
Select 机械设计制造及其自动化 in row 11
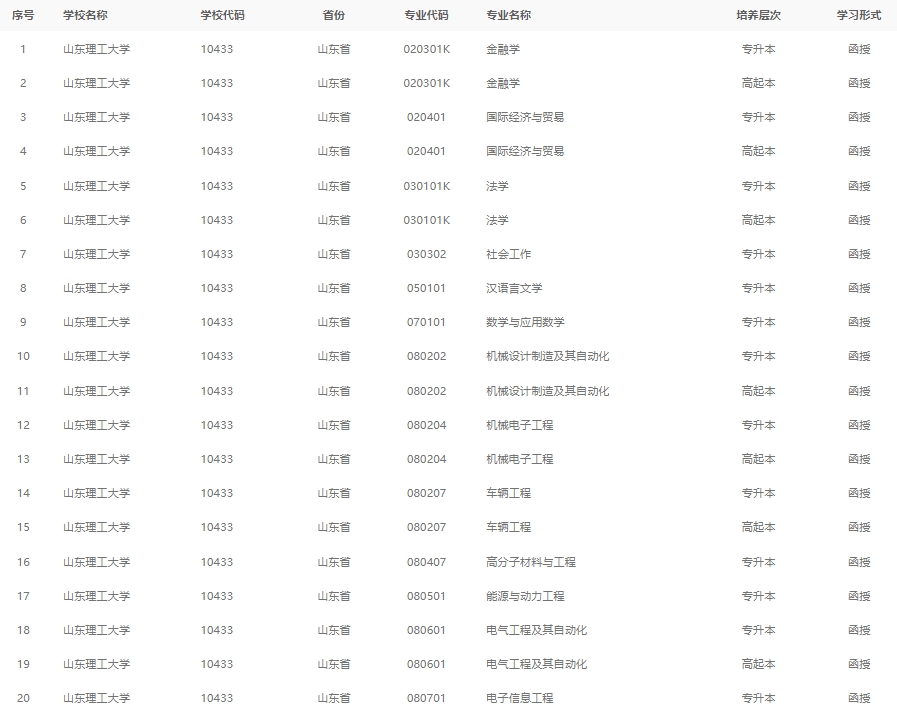click(547, 391)
